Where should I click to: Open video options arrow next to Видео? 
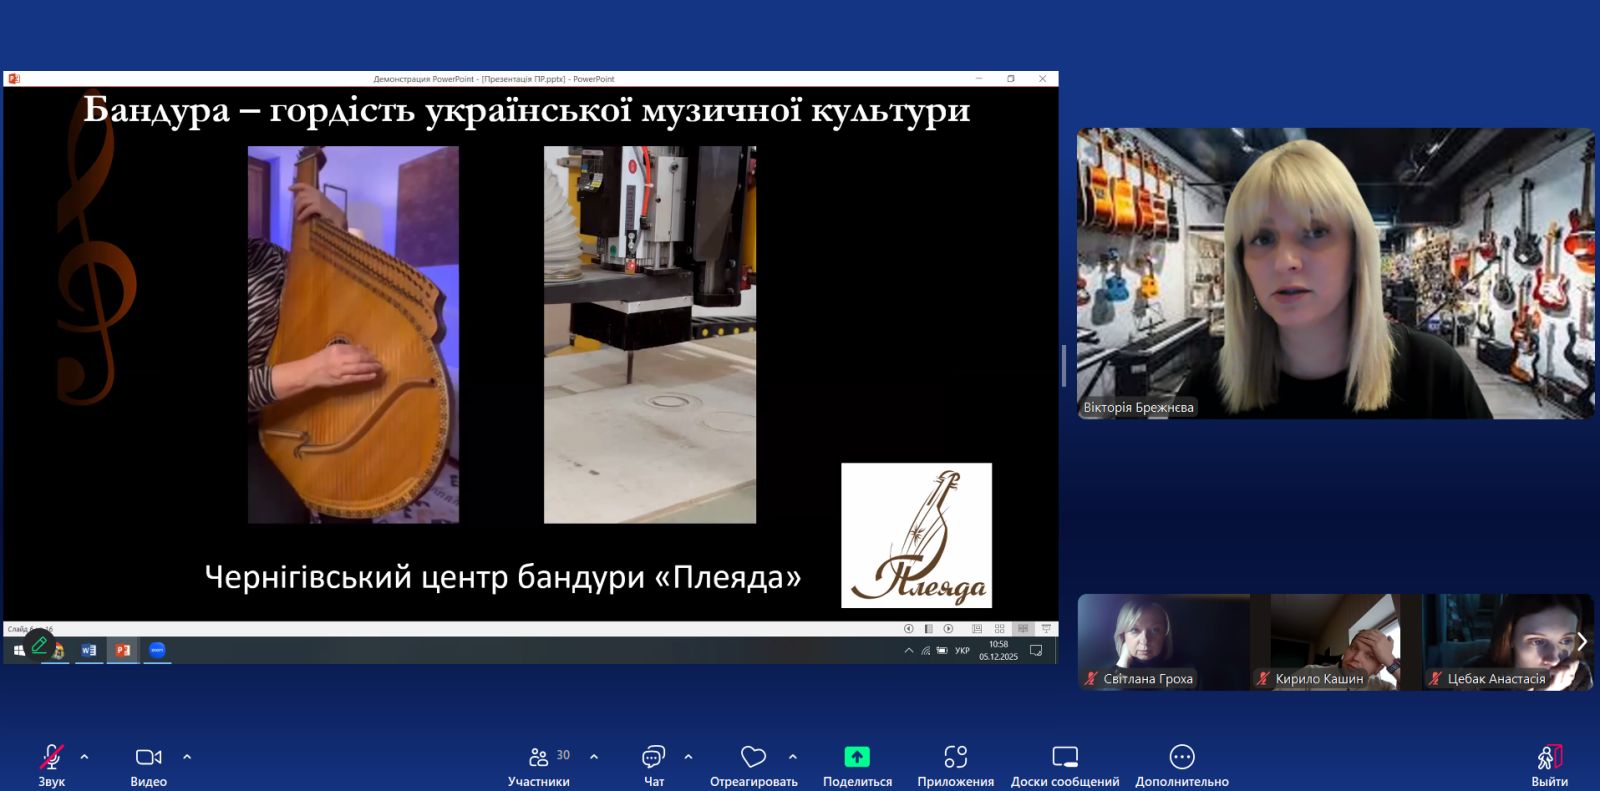pyautogui.click(x=187, y=757)
